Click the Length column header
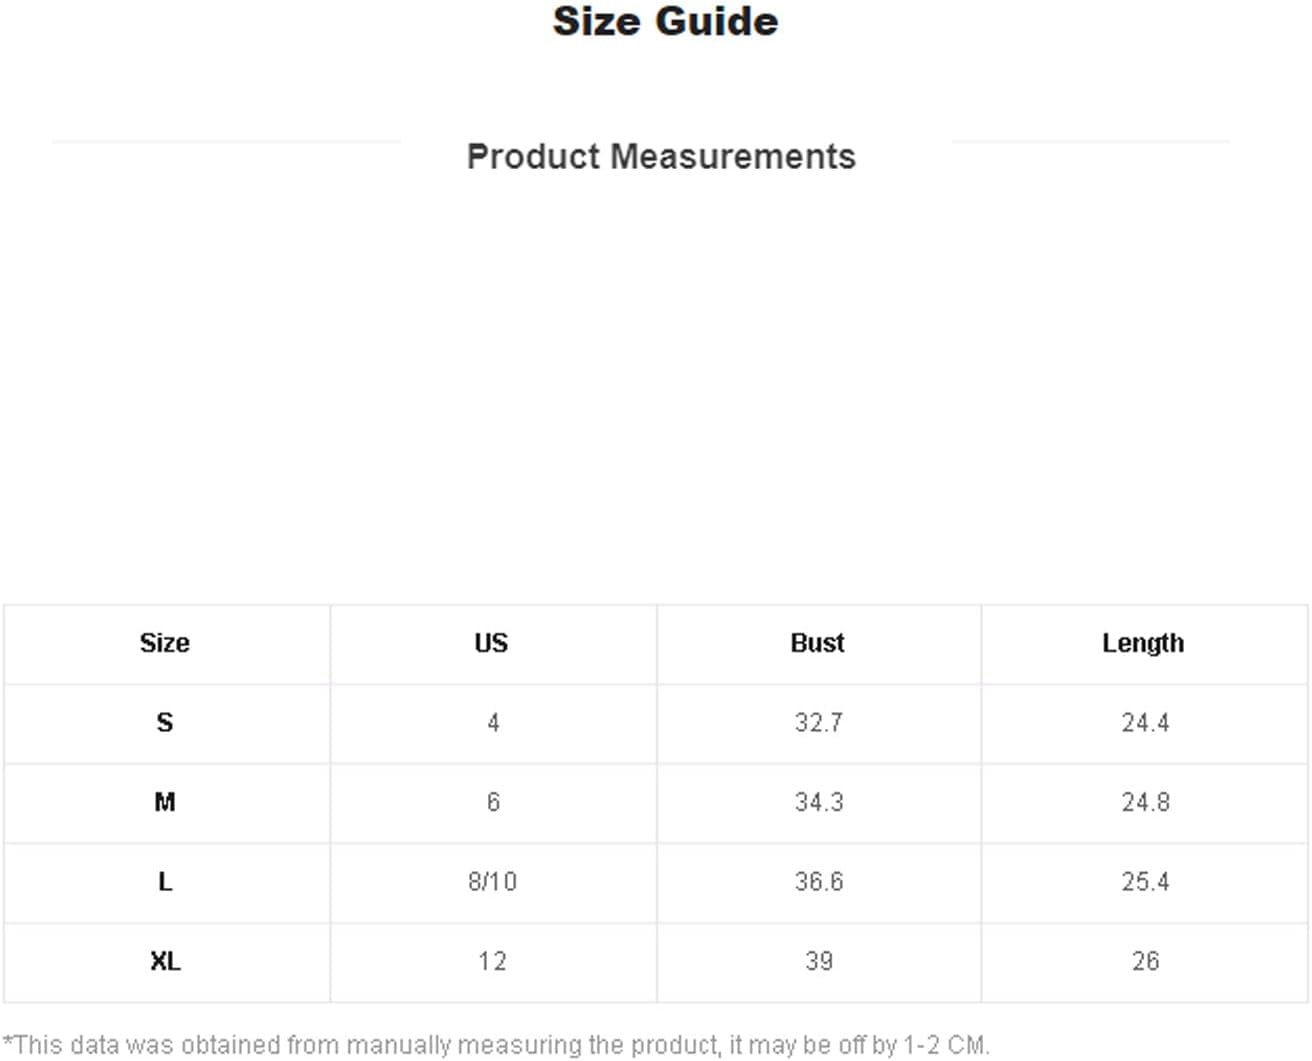Viewport: 1312px width, 1061px height. [x=1144, y=643]
